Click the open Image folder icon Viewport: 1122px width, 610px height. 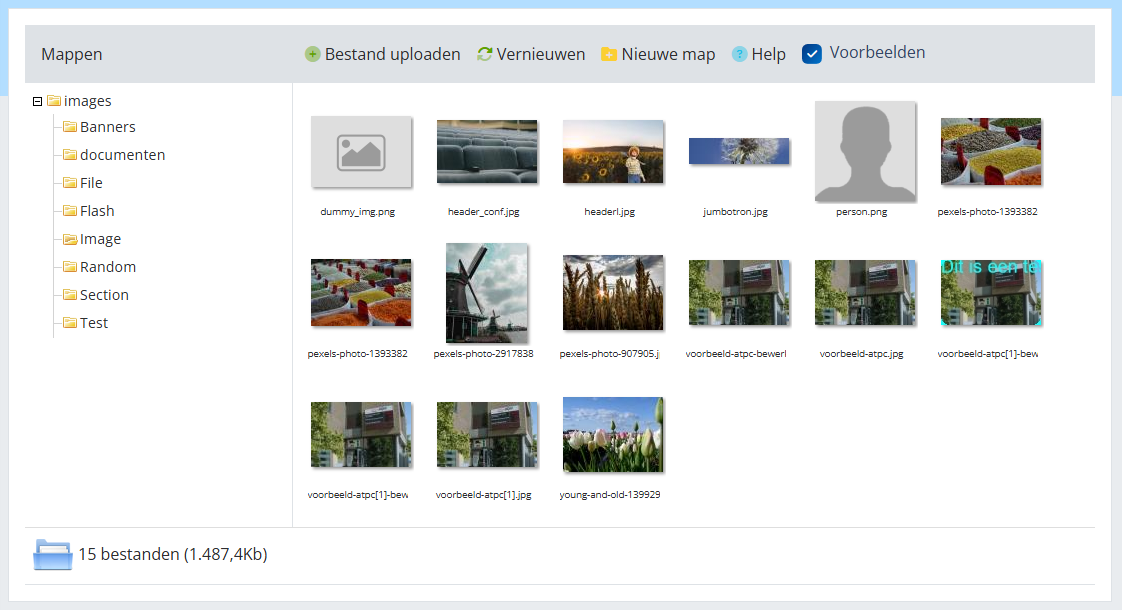pos(70,239)
